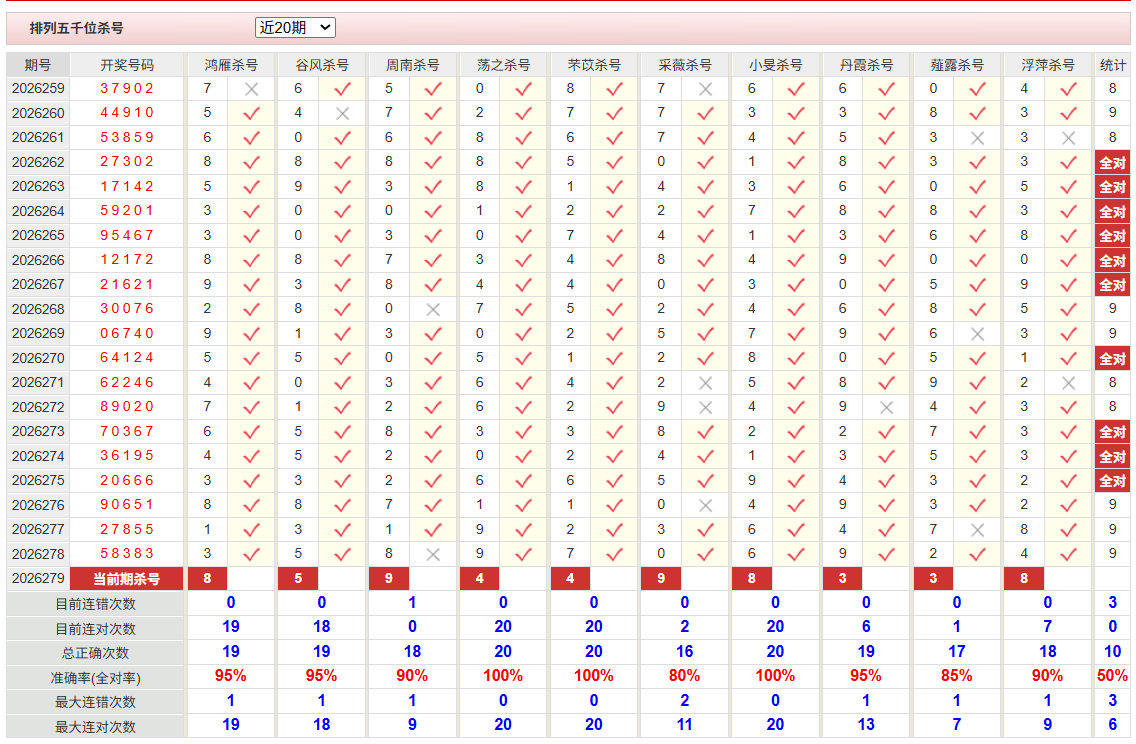Click the 当前期杀号 label in row 2026279
The height and width of the screenshot is (744, 1136).
127,579
